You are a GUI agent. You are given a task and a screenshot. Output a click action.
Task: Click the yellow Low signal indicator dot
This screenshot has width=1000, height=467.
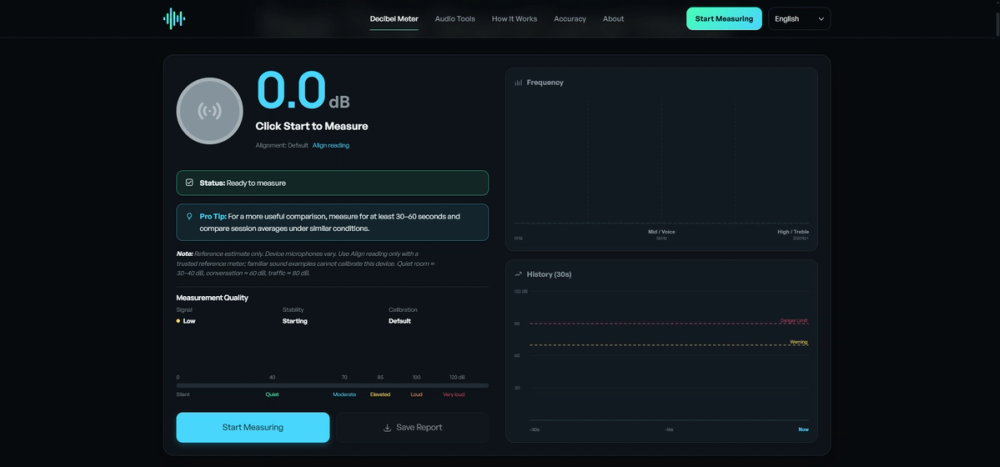178,321
